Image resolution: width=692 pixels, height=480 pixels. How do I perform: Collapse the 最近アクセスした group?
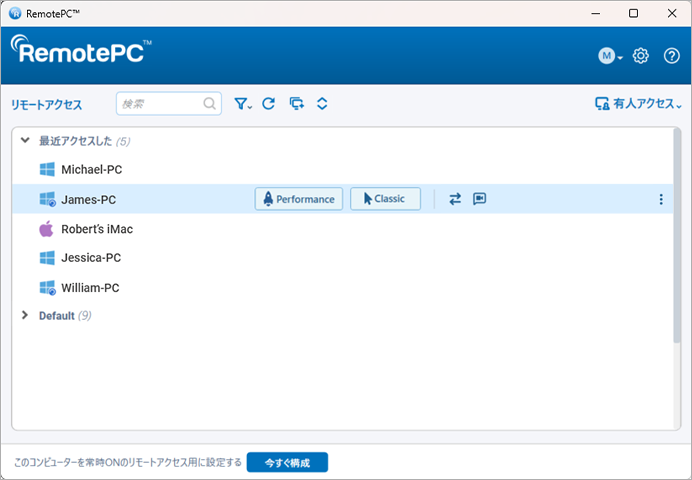(25, 141)
